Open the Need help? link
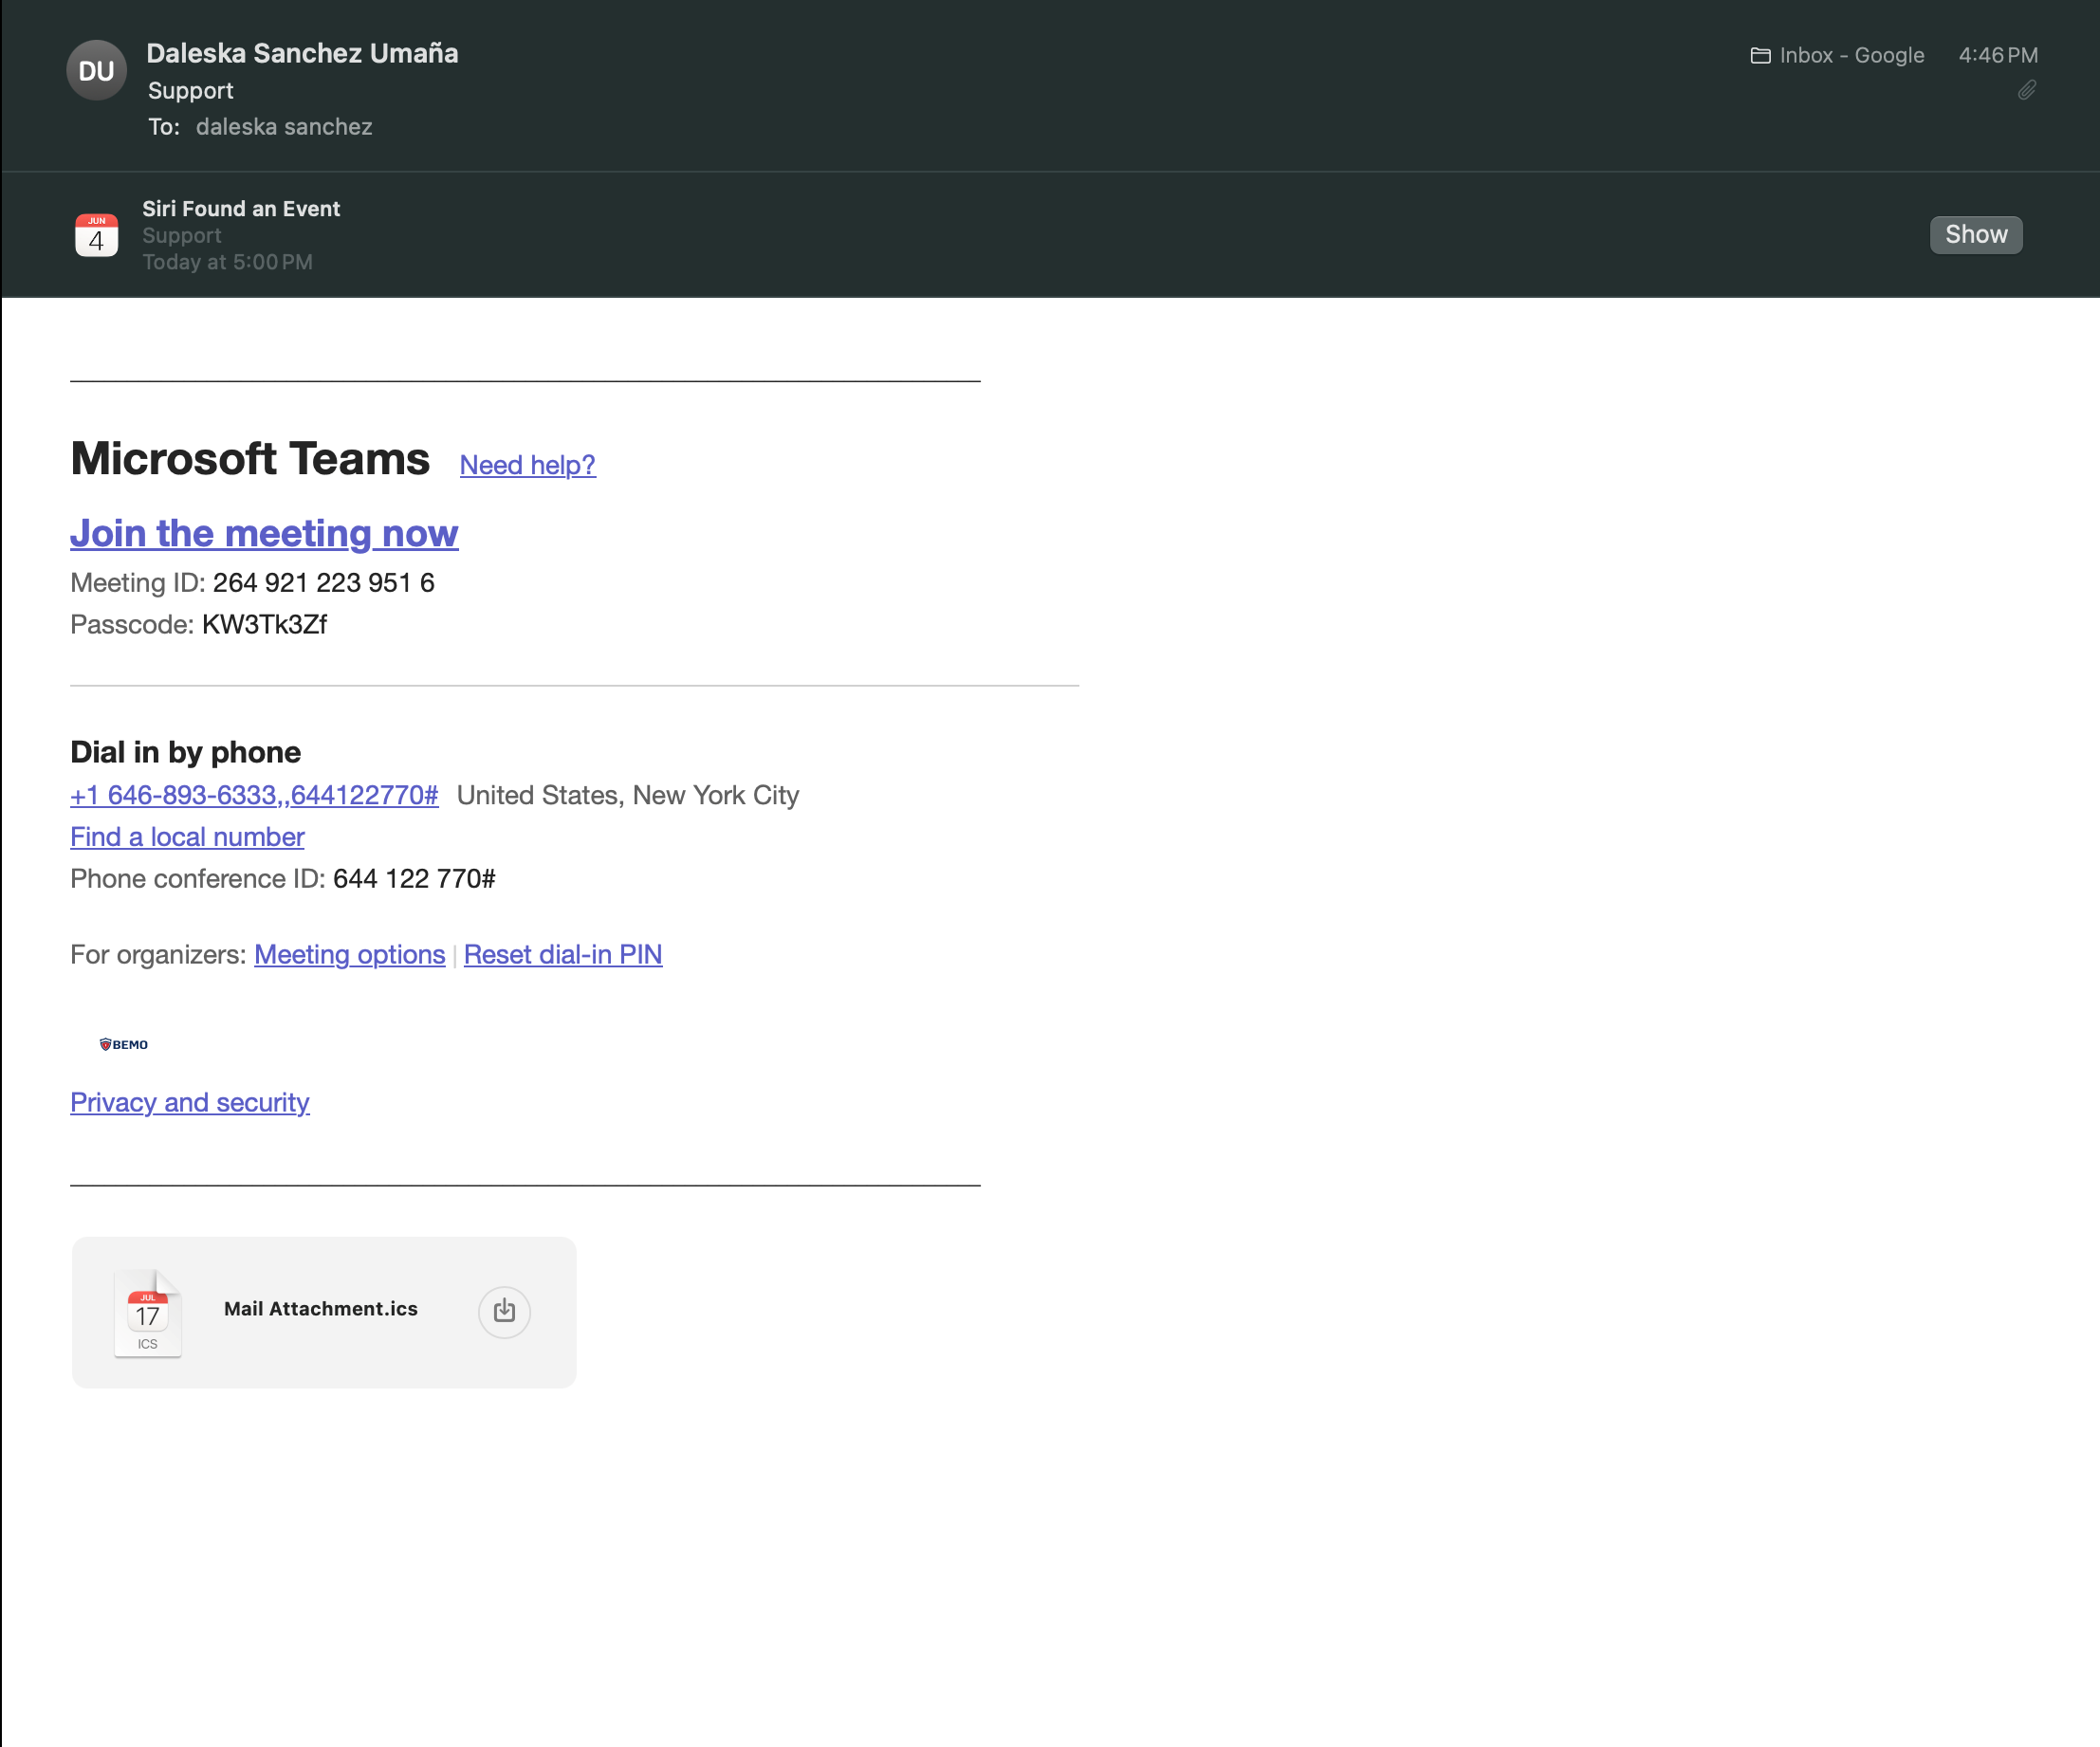Image resolution: width=2100 pixels, height=1747 pixels. pos(527,465)
